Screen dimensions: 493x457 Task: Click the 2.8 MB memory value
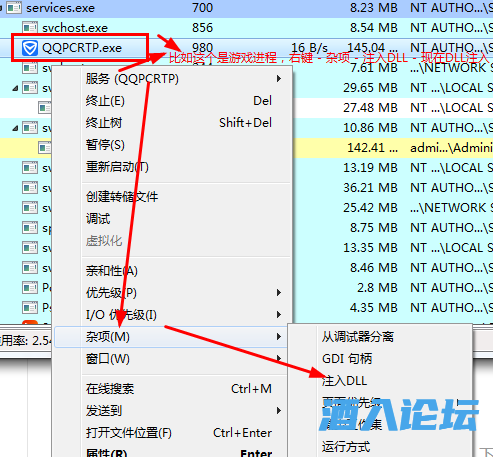pyautogui.click(x=377, y=288)
